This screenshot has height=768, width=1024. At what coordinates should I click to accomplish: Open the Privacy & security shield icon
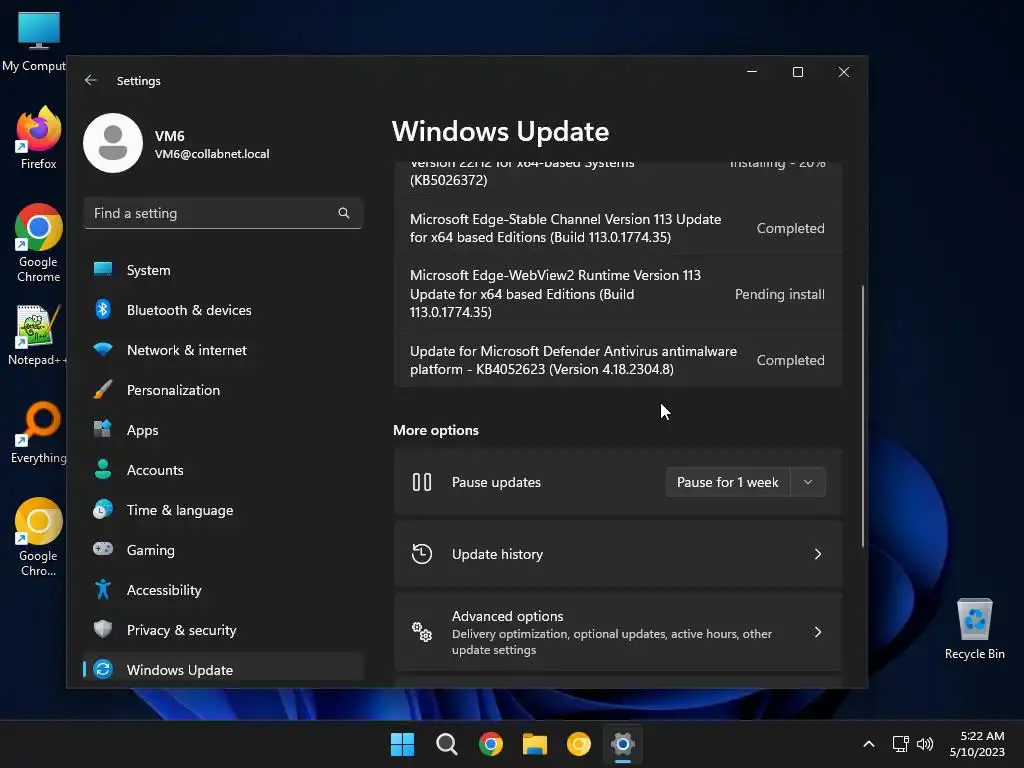click(103, 629)
